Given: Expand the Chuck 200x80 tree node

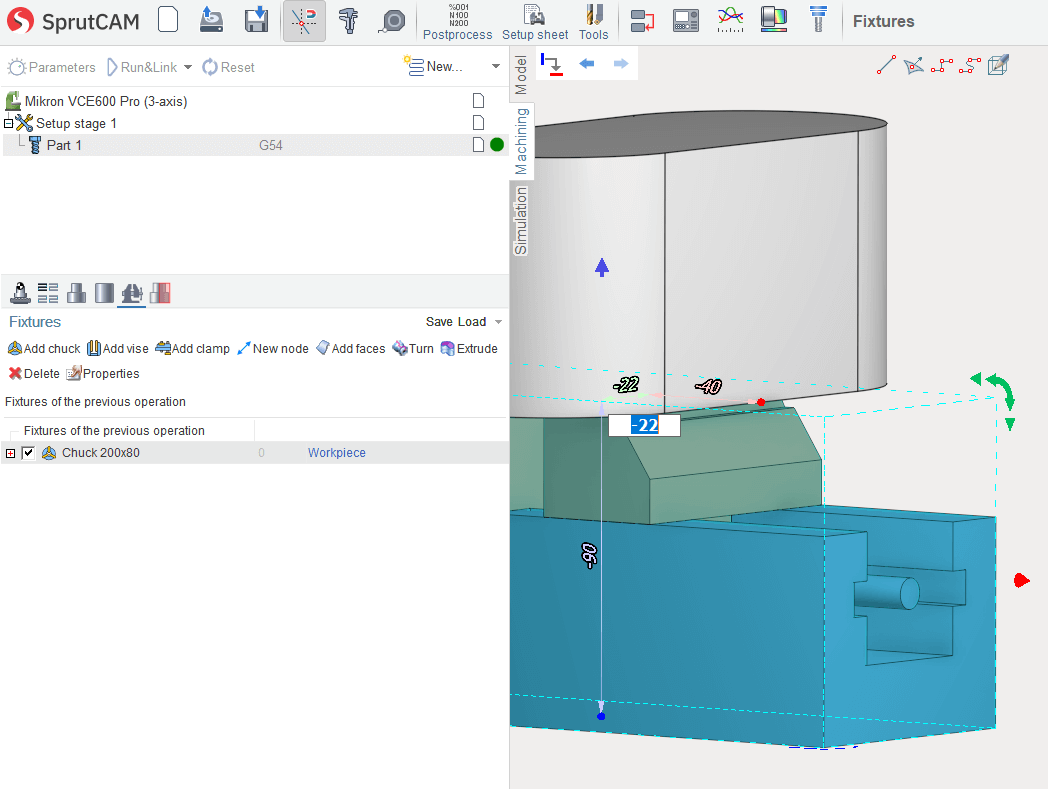Looking at the screenshot, I should [11, 453].
